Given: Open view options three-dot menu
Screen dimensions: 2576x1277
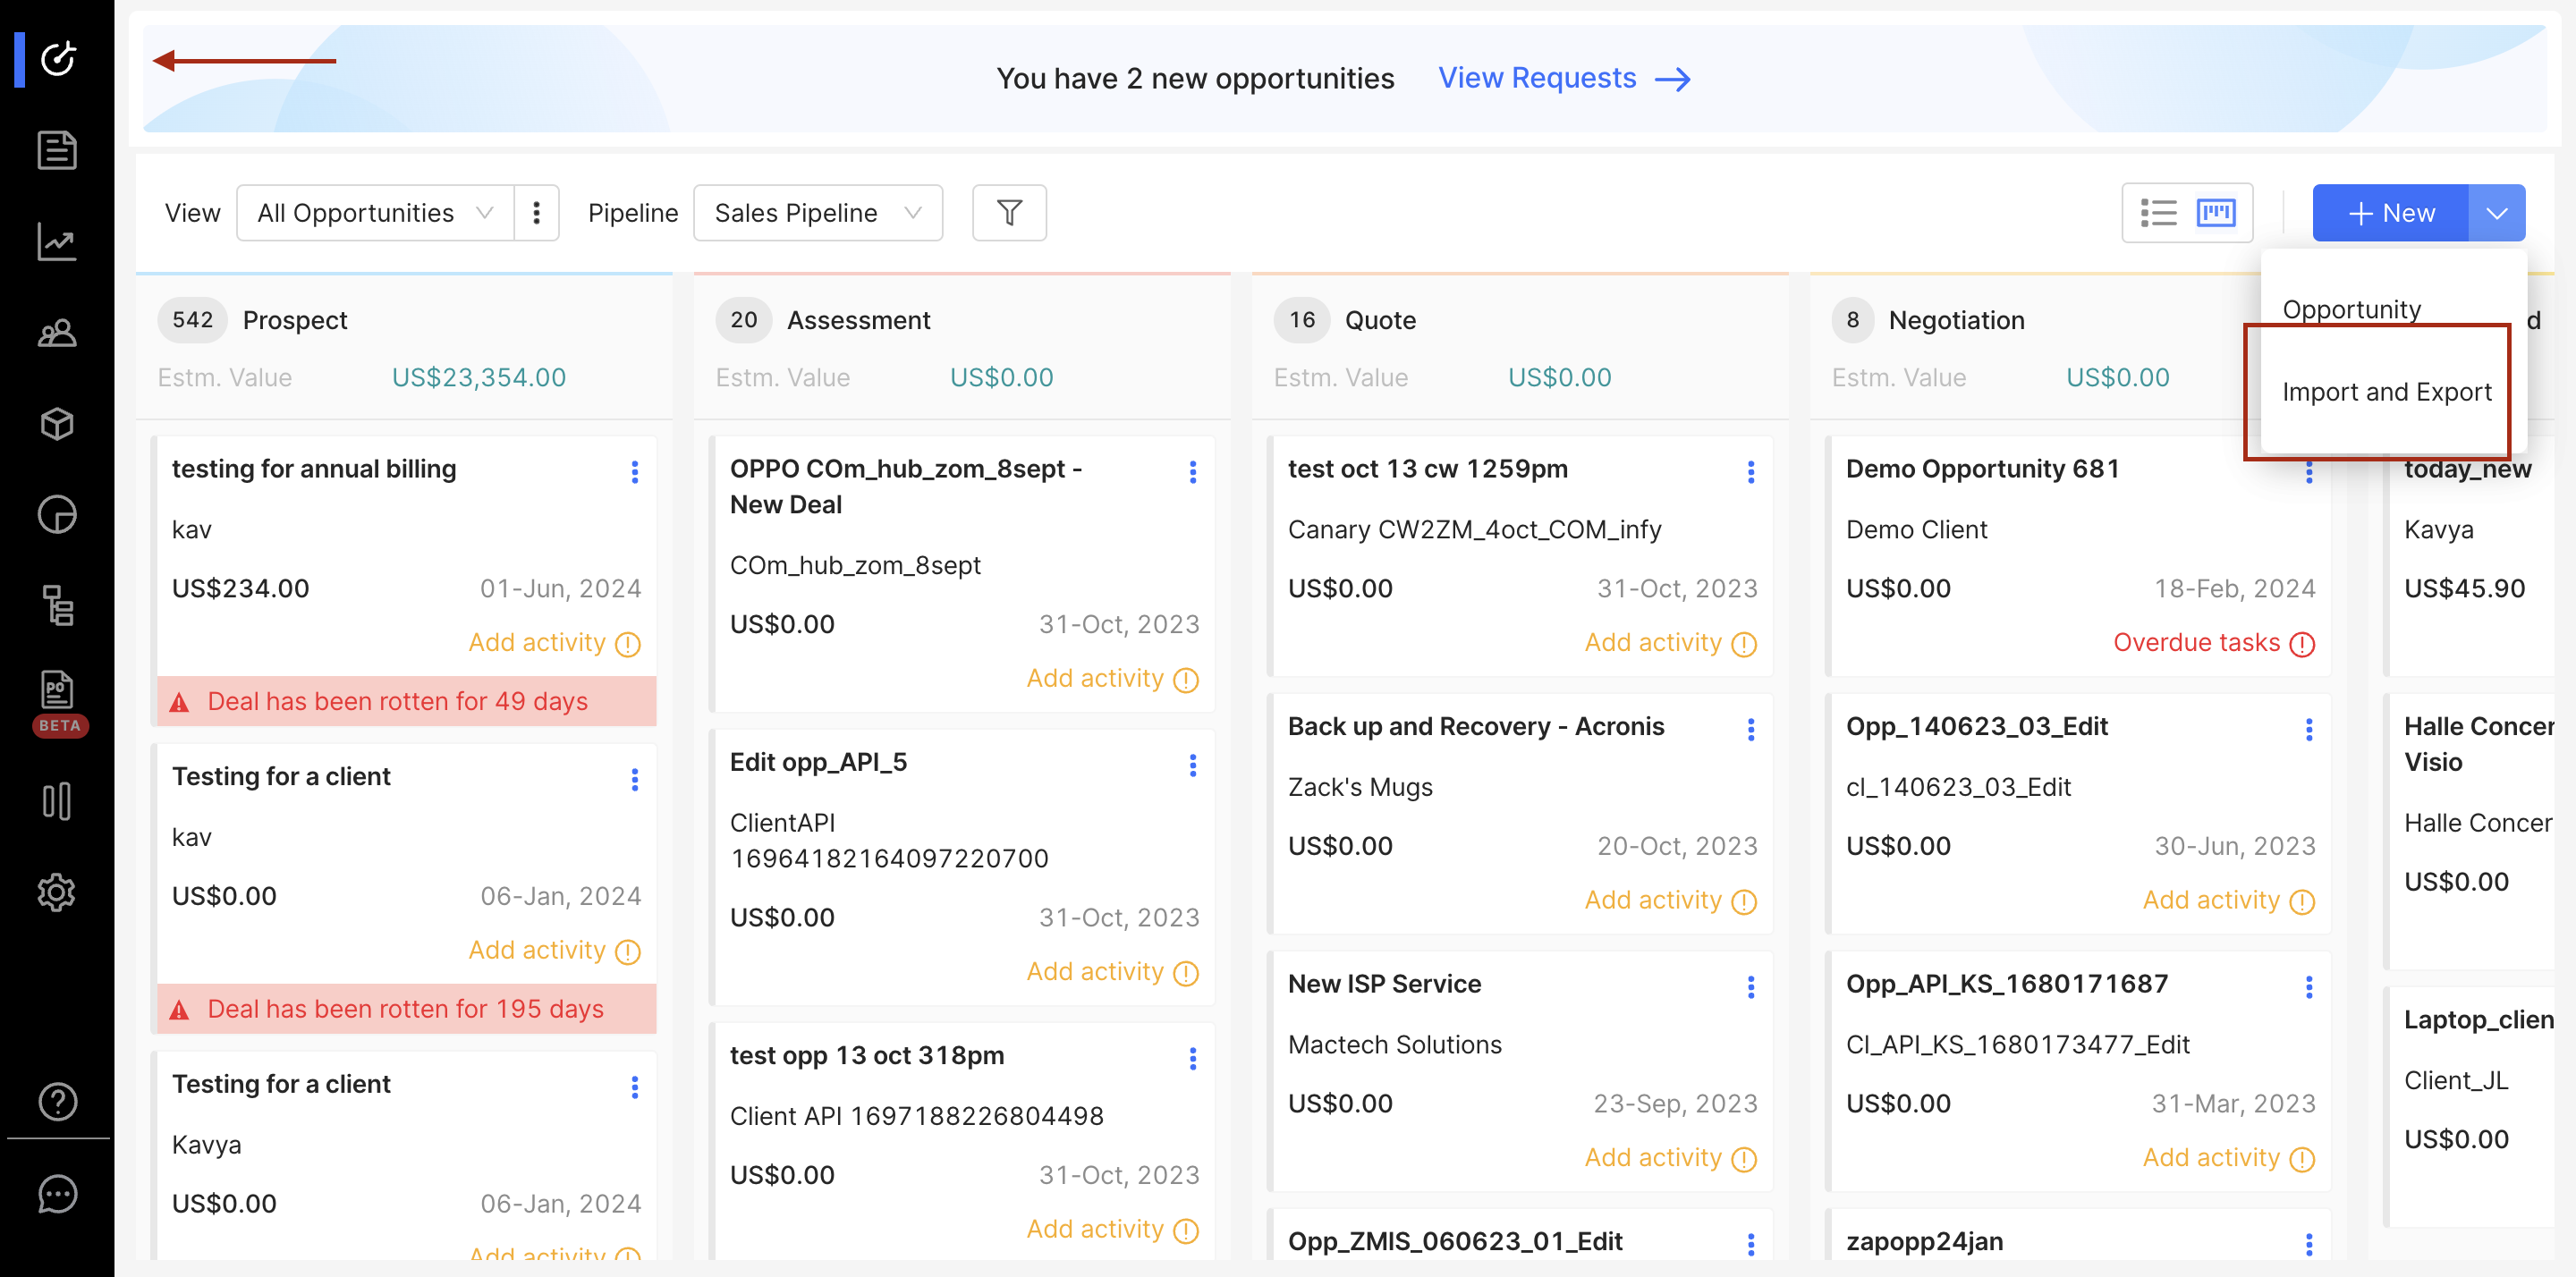Looking at the screenshot, I should (x=537, y=213).
